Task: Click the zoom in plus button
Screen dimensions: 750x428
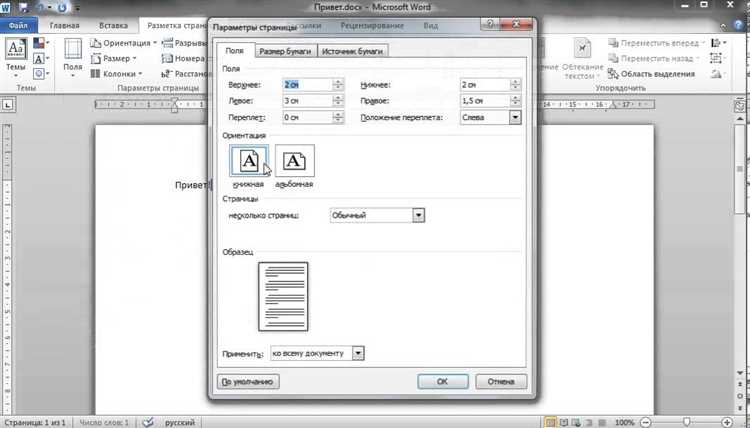Action: (727, 422)
